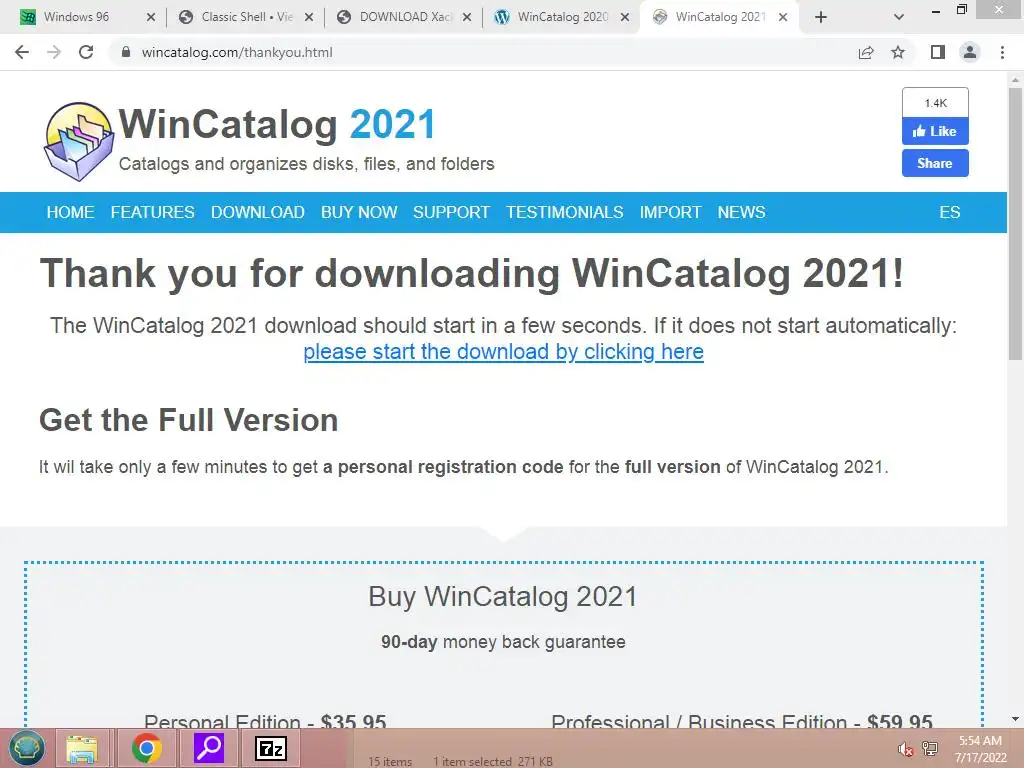Share this page using address bar icon
The height and width of the screenshot is (768, 1024).
[x=866, y=52]
